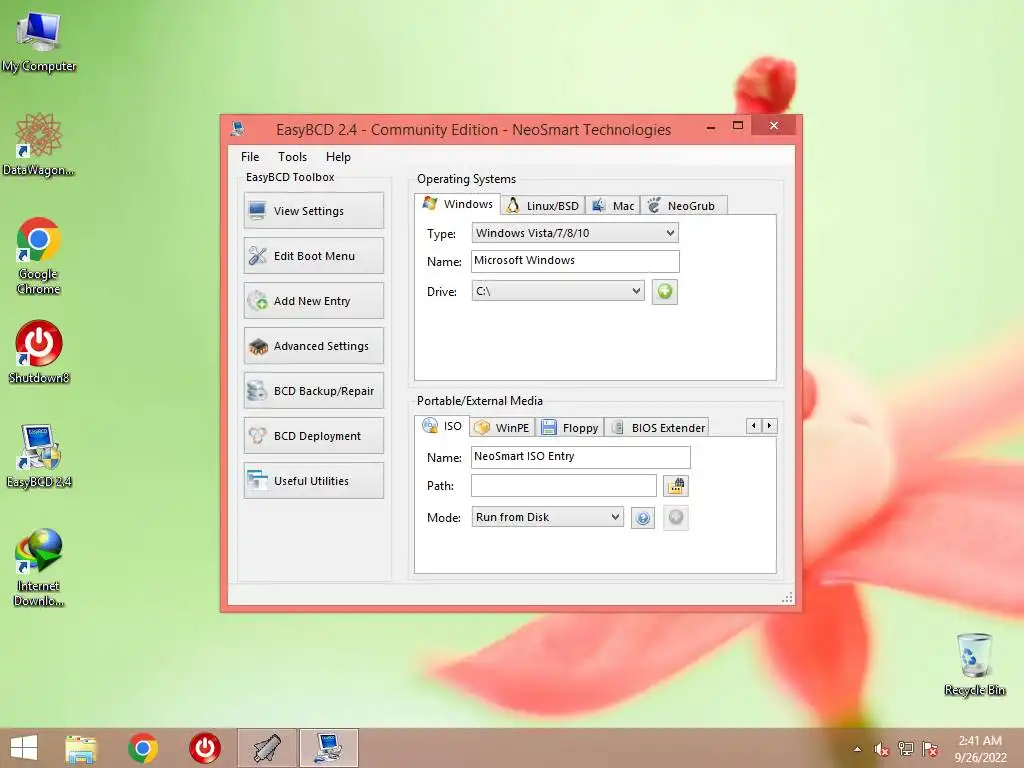This screenshot has height=768, width=1024.
Task: Select the Floppy media tab
Action: [570, 428]
